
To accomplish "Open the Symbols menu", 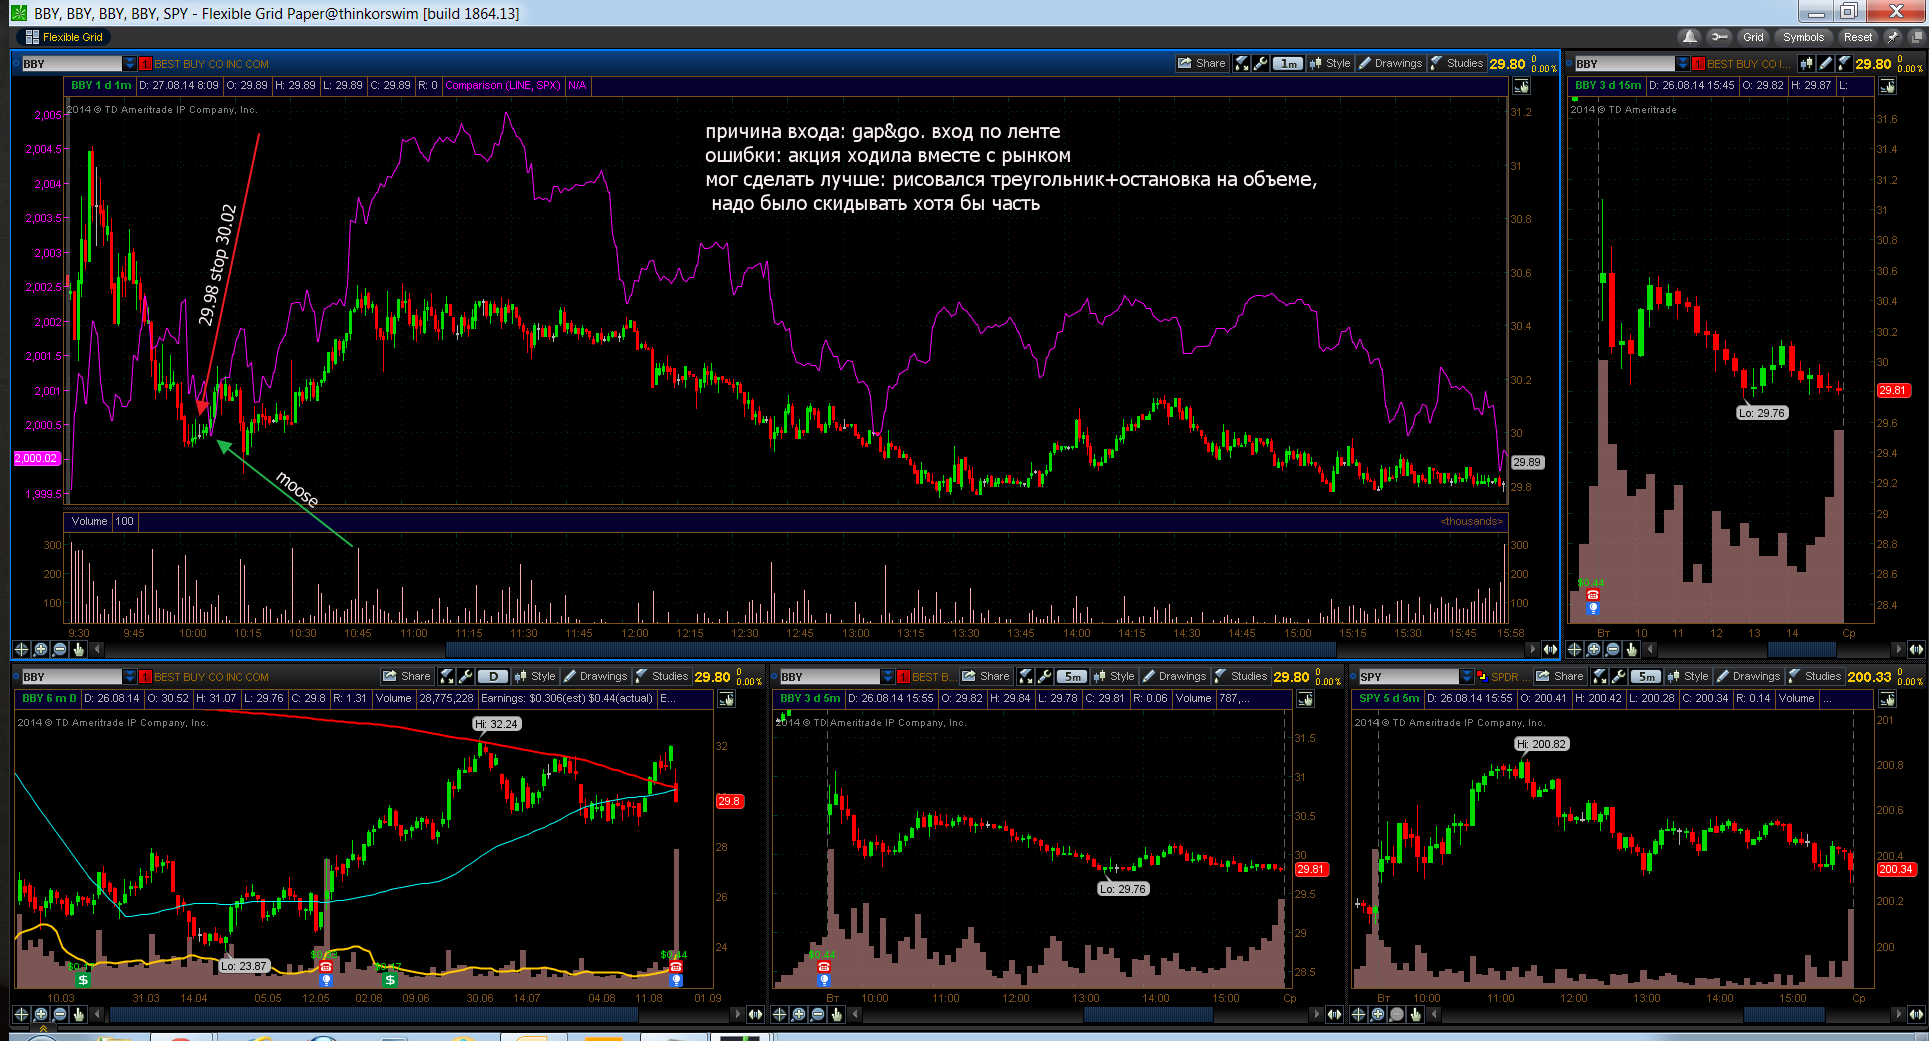I will (x=1803, y=37).
